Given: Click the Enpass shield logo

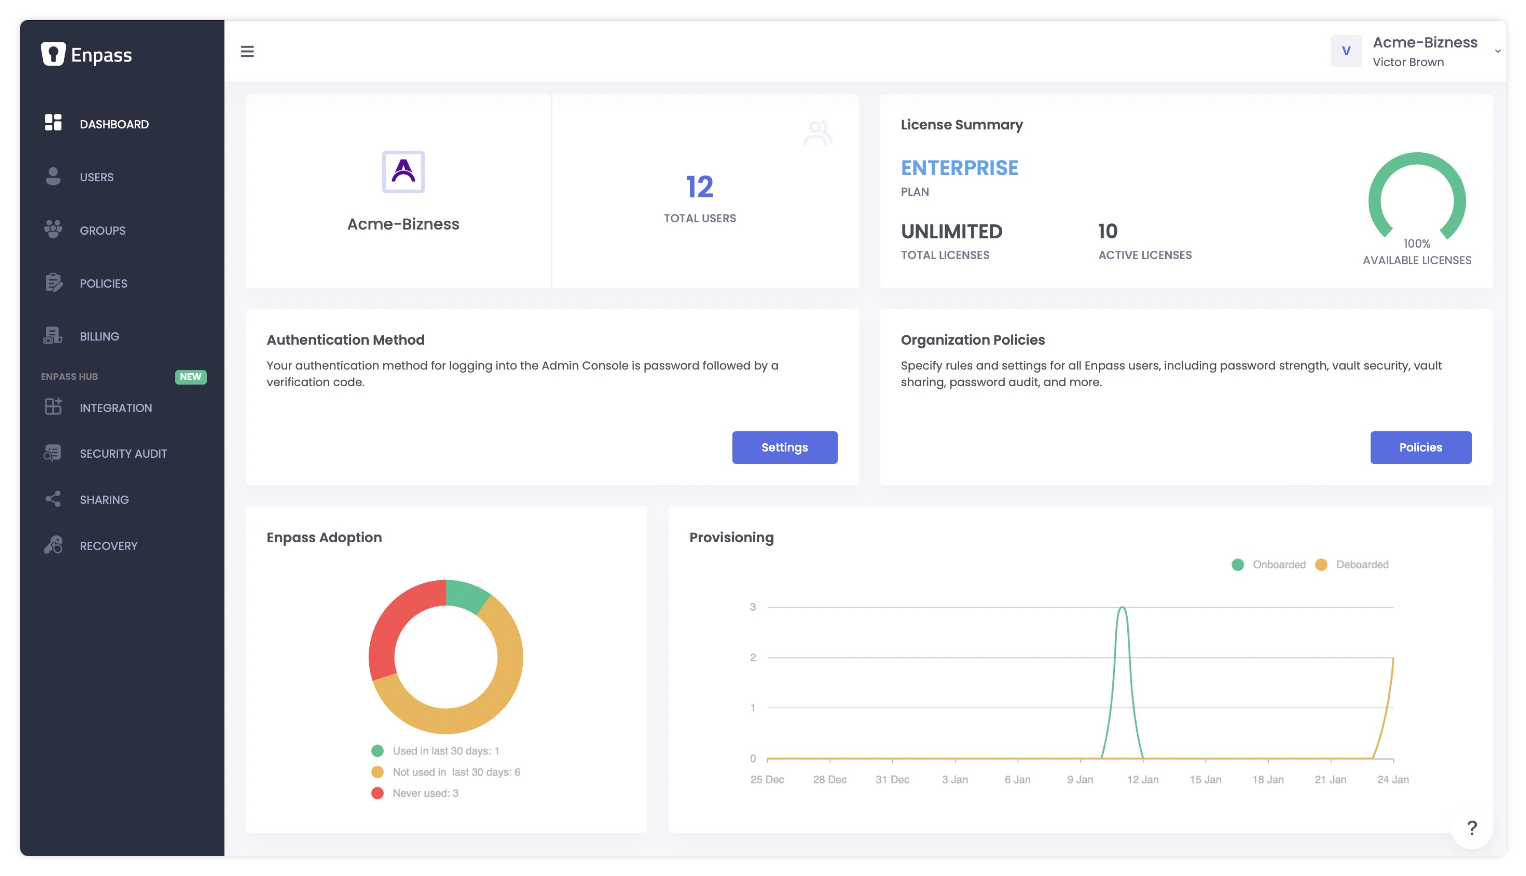Looking at the screenshot, I should (53, 53).
